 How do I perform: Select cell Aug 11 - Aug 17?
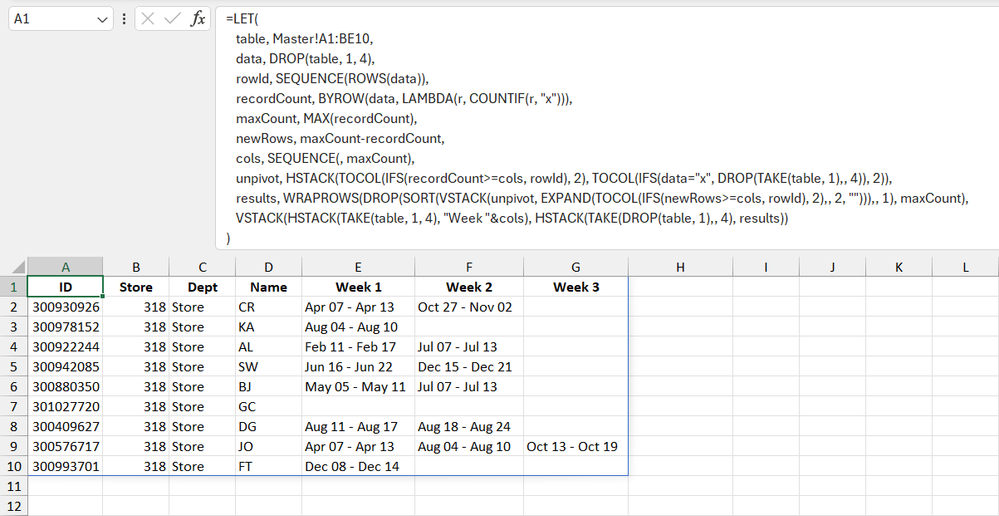358,427
